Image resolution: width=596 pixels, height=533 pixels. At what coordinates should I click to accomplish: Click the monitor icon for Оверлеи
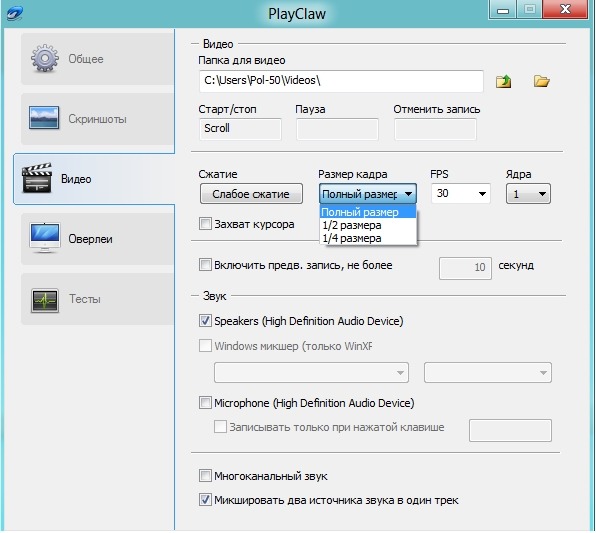tap(45, 238)
